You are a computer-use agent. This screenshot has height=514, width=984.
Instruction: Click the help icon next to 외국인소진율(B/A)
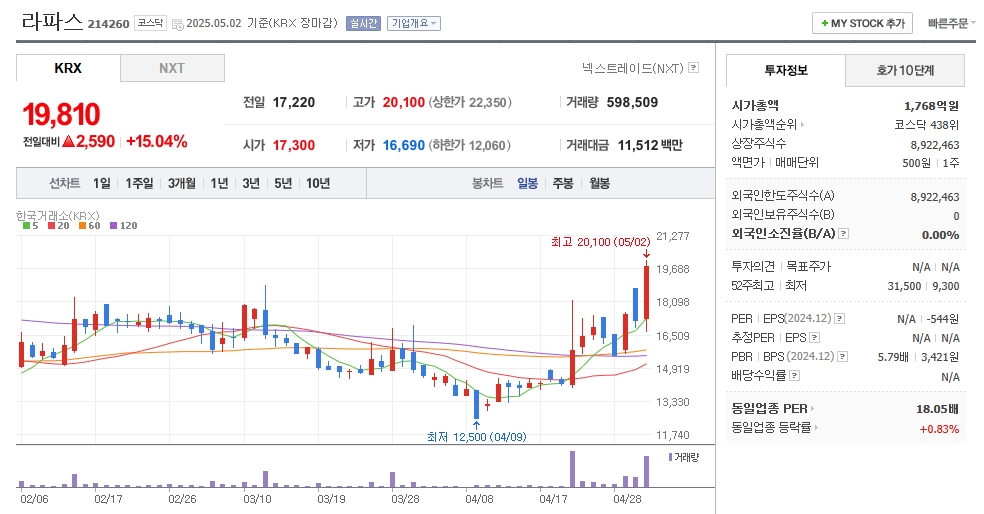843,233
